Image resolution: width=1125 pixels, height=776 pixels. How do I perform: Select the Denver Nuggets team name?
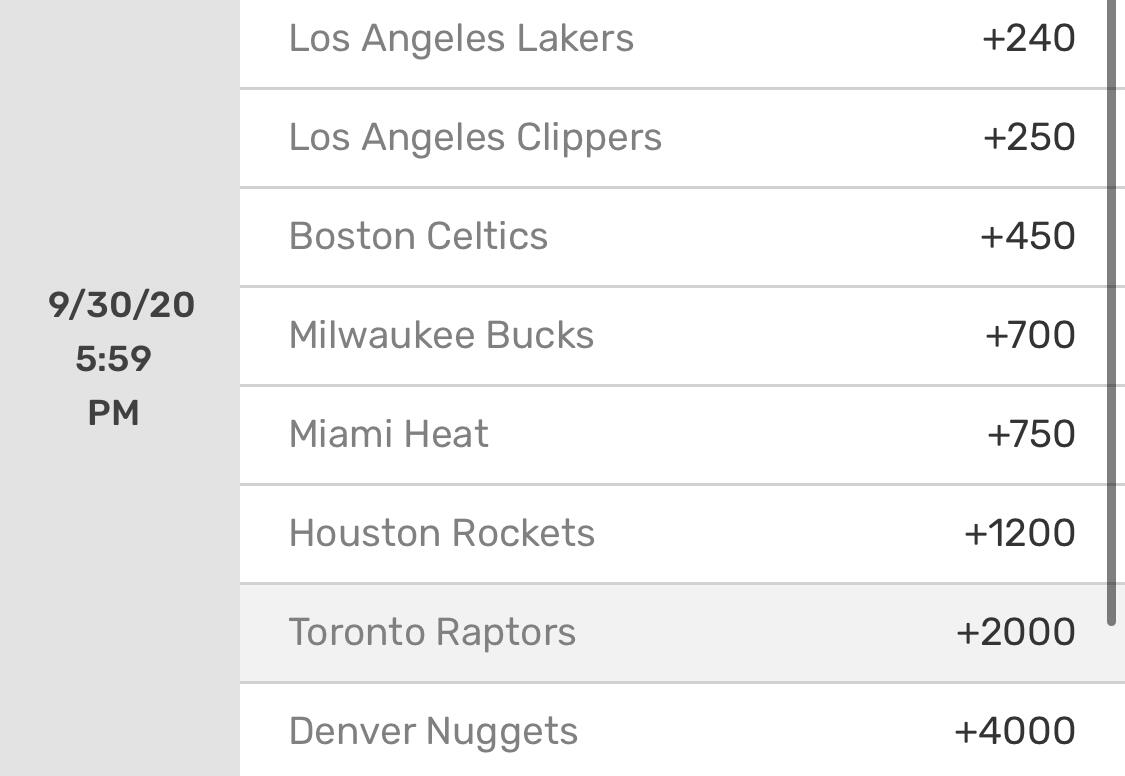tap(433, 732)
